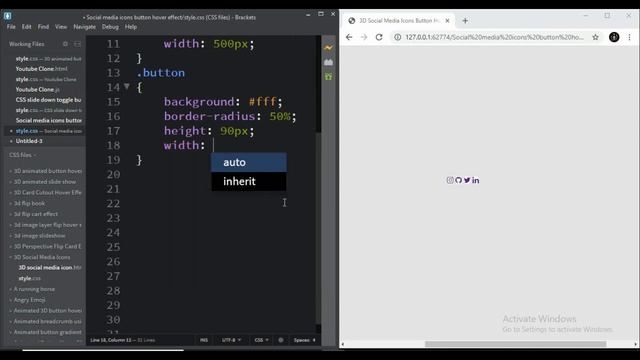Click the indent size value 4

(x=314, y=340)
